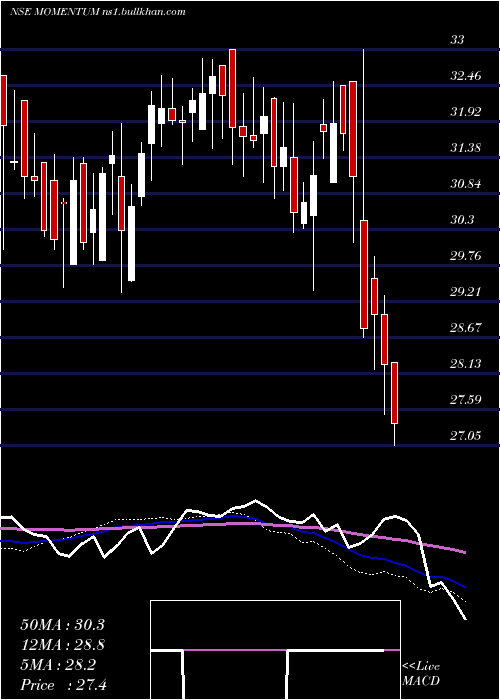Image resolution: width=500 pixels, height=700 pixels.
Task: Click the last red candlestick near 27.59
Action: (394, 393)
